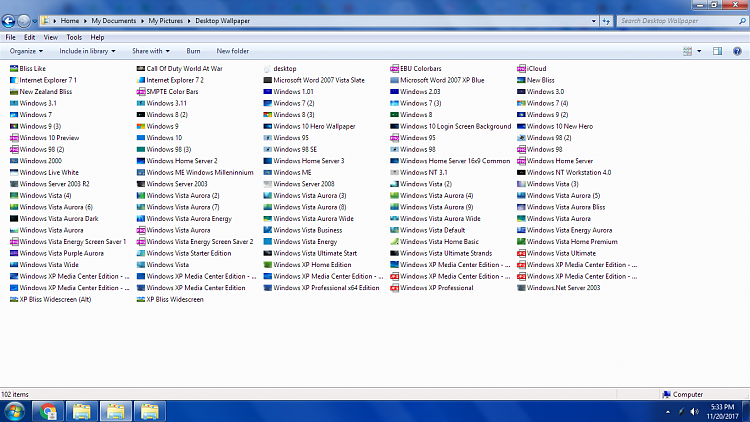Select Windows XP Professional x64 Edition
This screenshot has width=750, height=422.
[x=321, y=288]
